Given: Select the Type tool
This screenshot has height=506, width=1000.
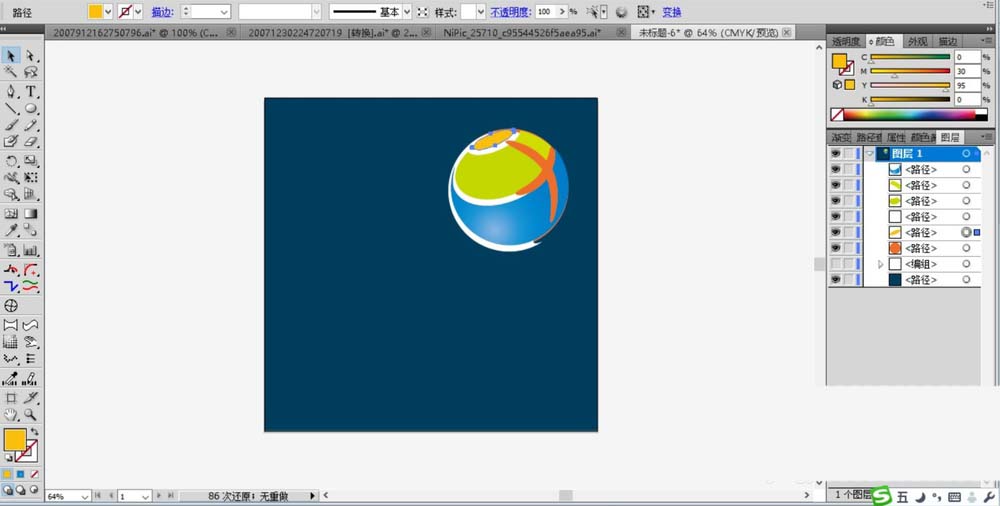Looking at the screenshot, I should click(30, 92).
